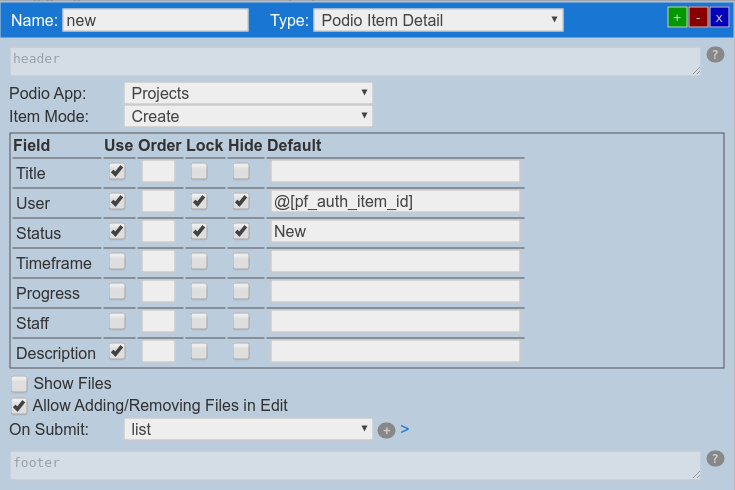Focus the header text area
Screen dimensions: 735x490
[355, 61]
